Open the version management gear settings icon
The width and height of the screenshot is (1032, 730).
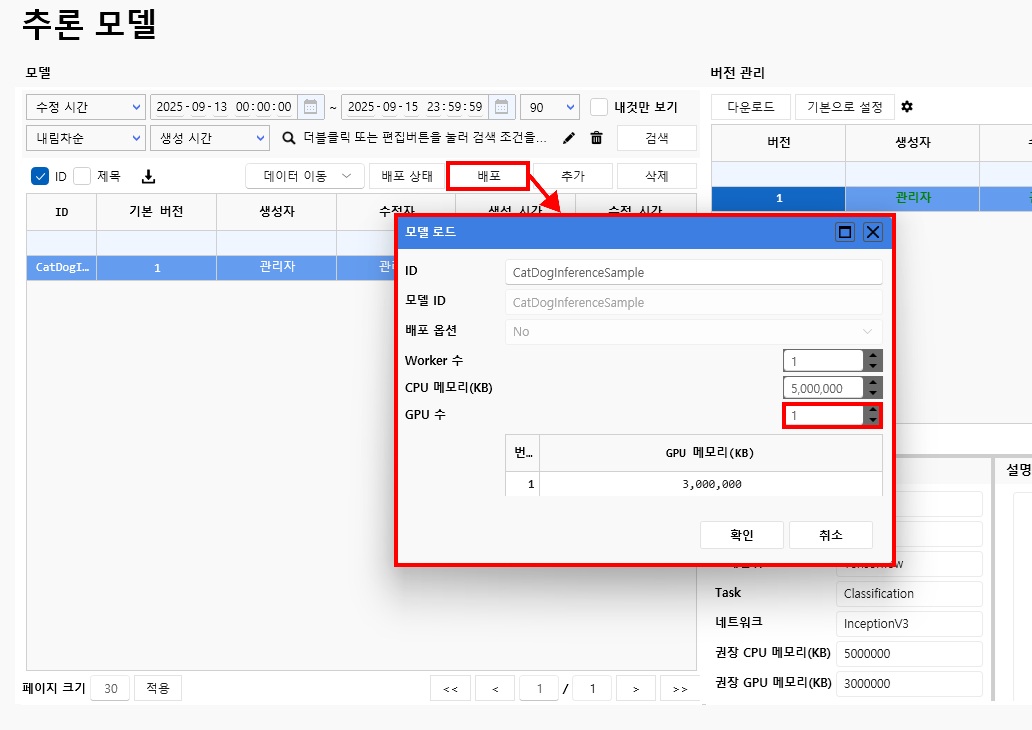pos(907,107)
